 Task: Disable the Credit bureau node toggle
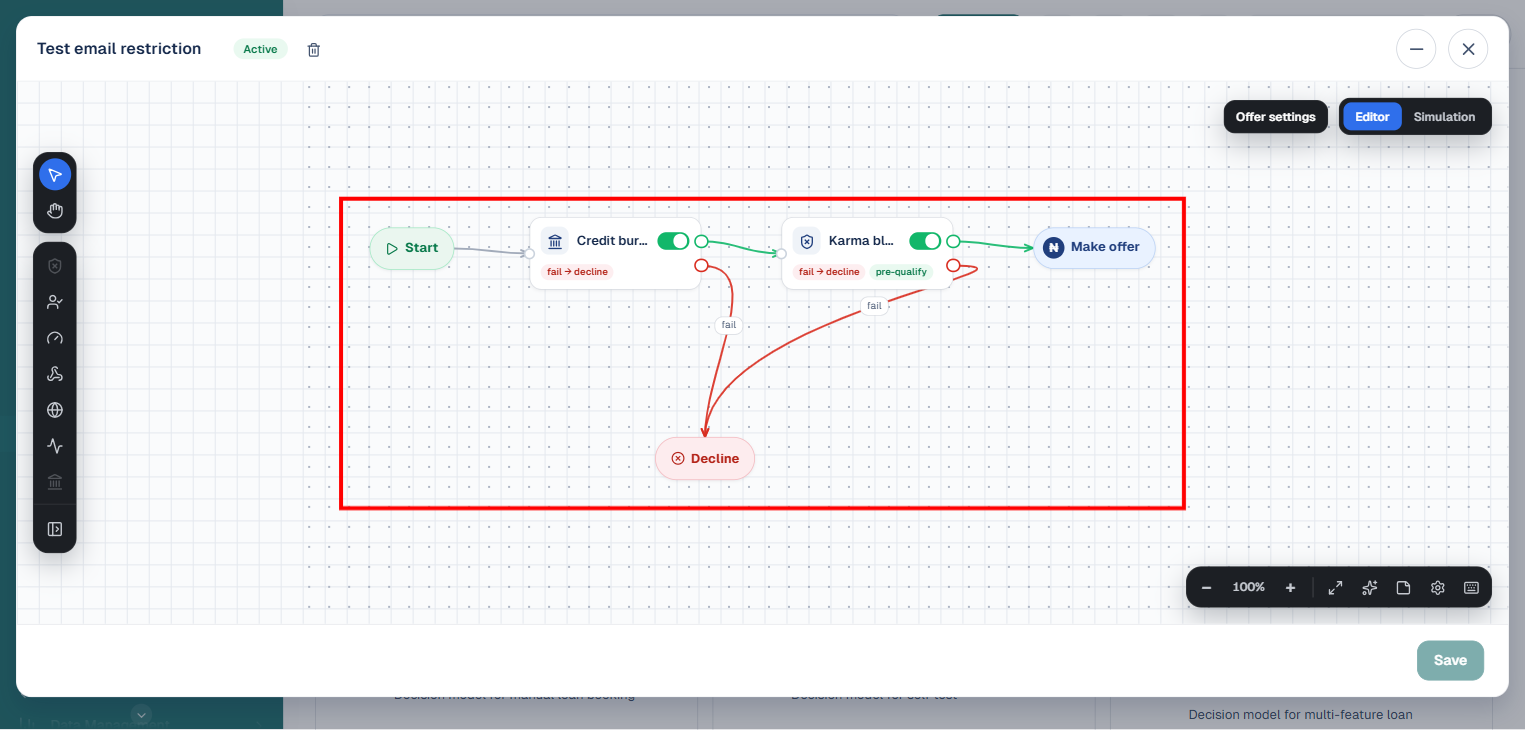point(673,241)
